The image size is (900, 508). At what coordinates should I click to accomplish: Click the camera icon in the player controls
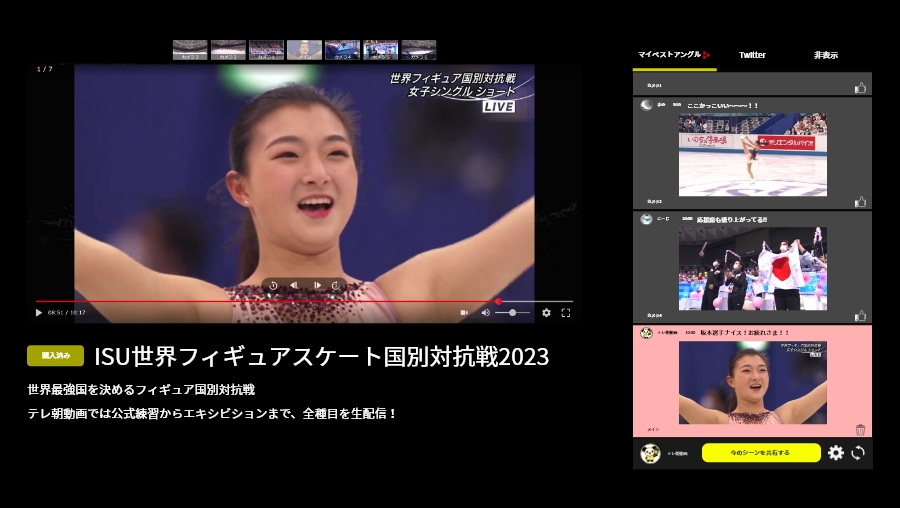point(464,313)
